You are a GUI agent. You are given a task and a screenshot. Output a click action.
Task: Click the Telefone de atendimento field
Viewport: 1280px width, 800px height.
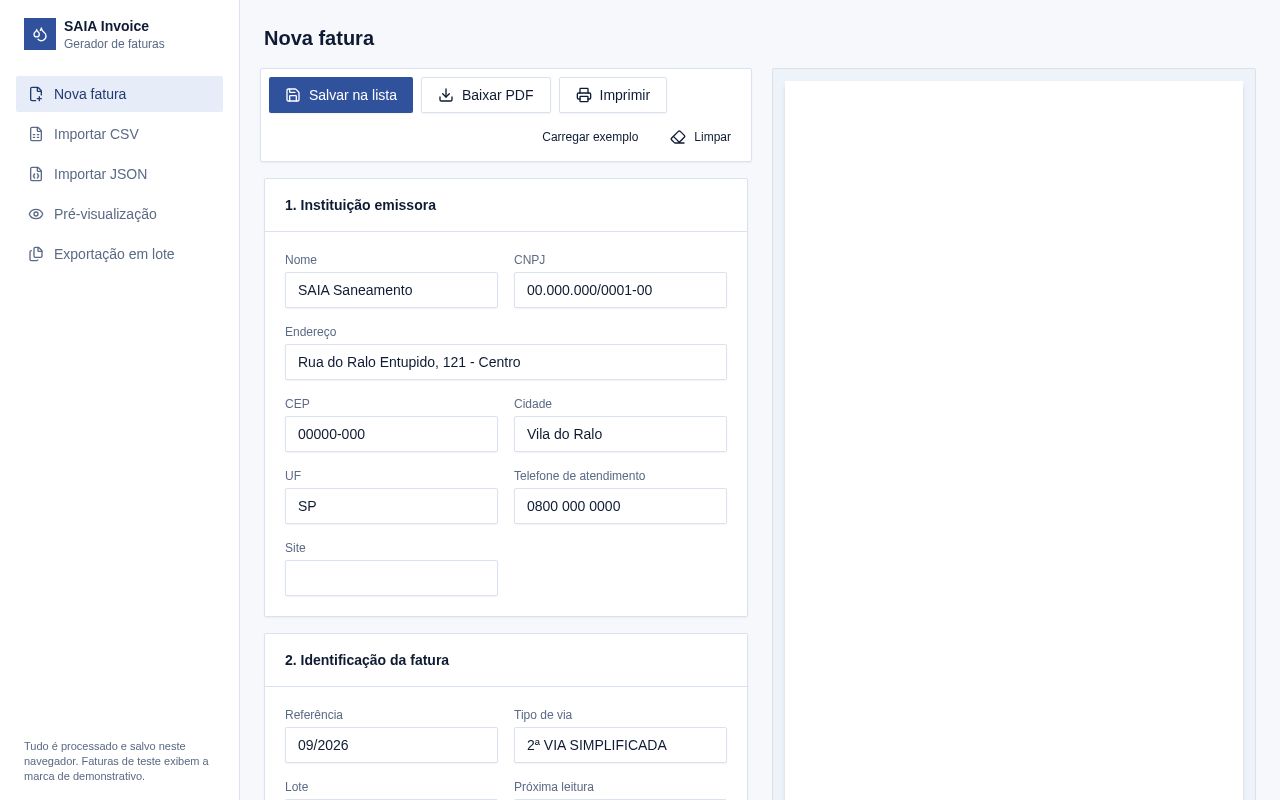[x=620, y=506]
